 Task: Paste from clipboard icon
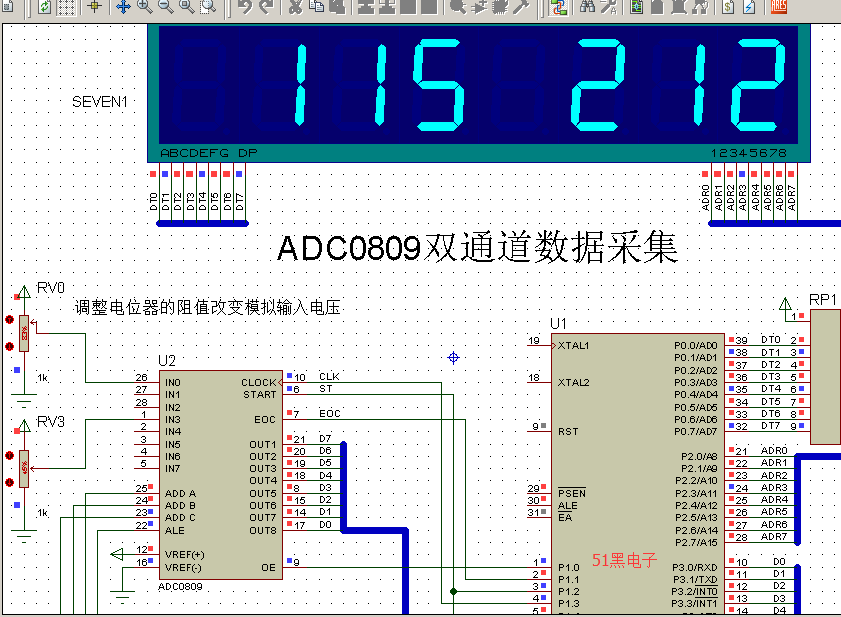click(337, 7)
